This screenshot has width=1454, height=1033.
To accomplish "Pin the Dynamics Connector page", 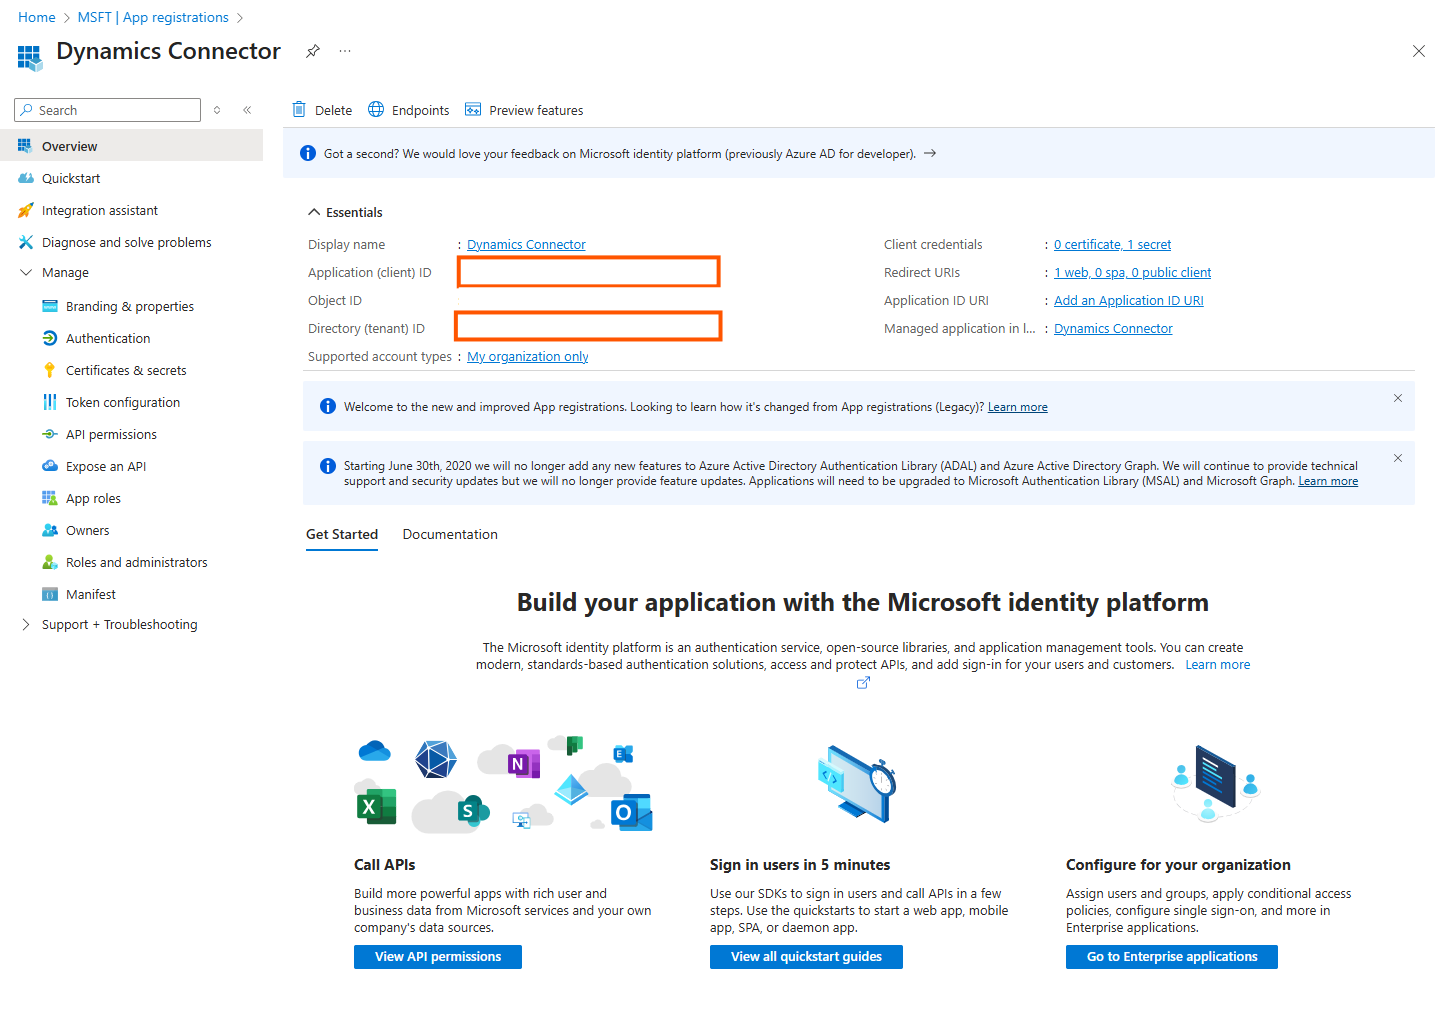I will 313,51.
